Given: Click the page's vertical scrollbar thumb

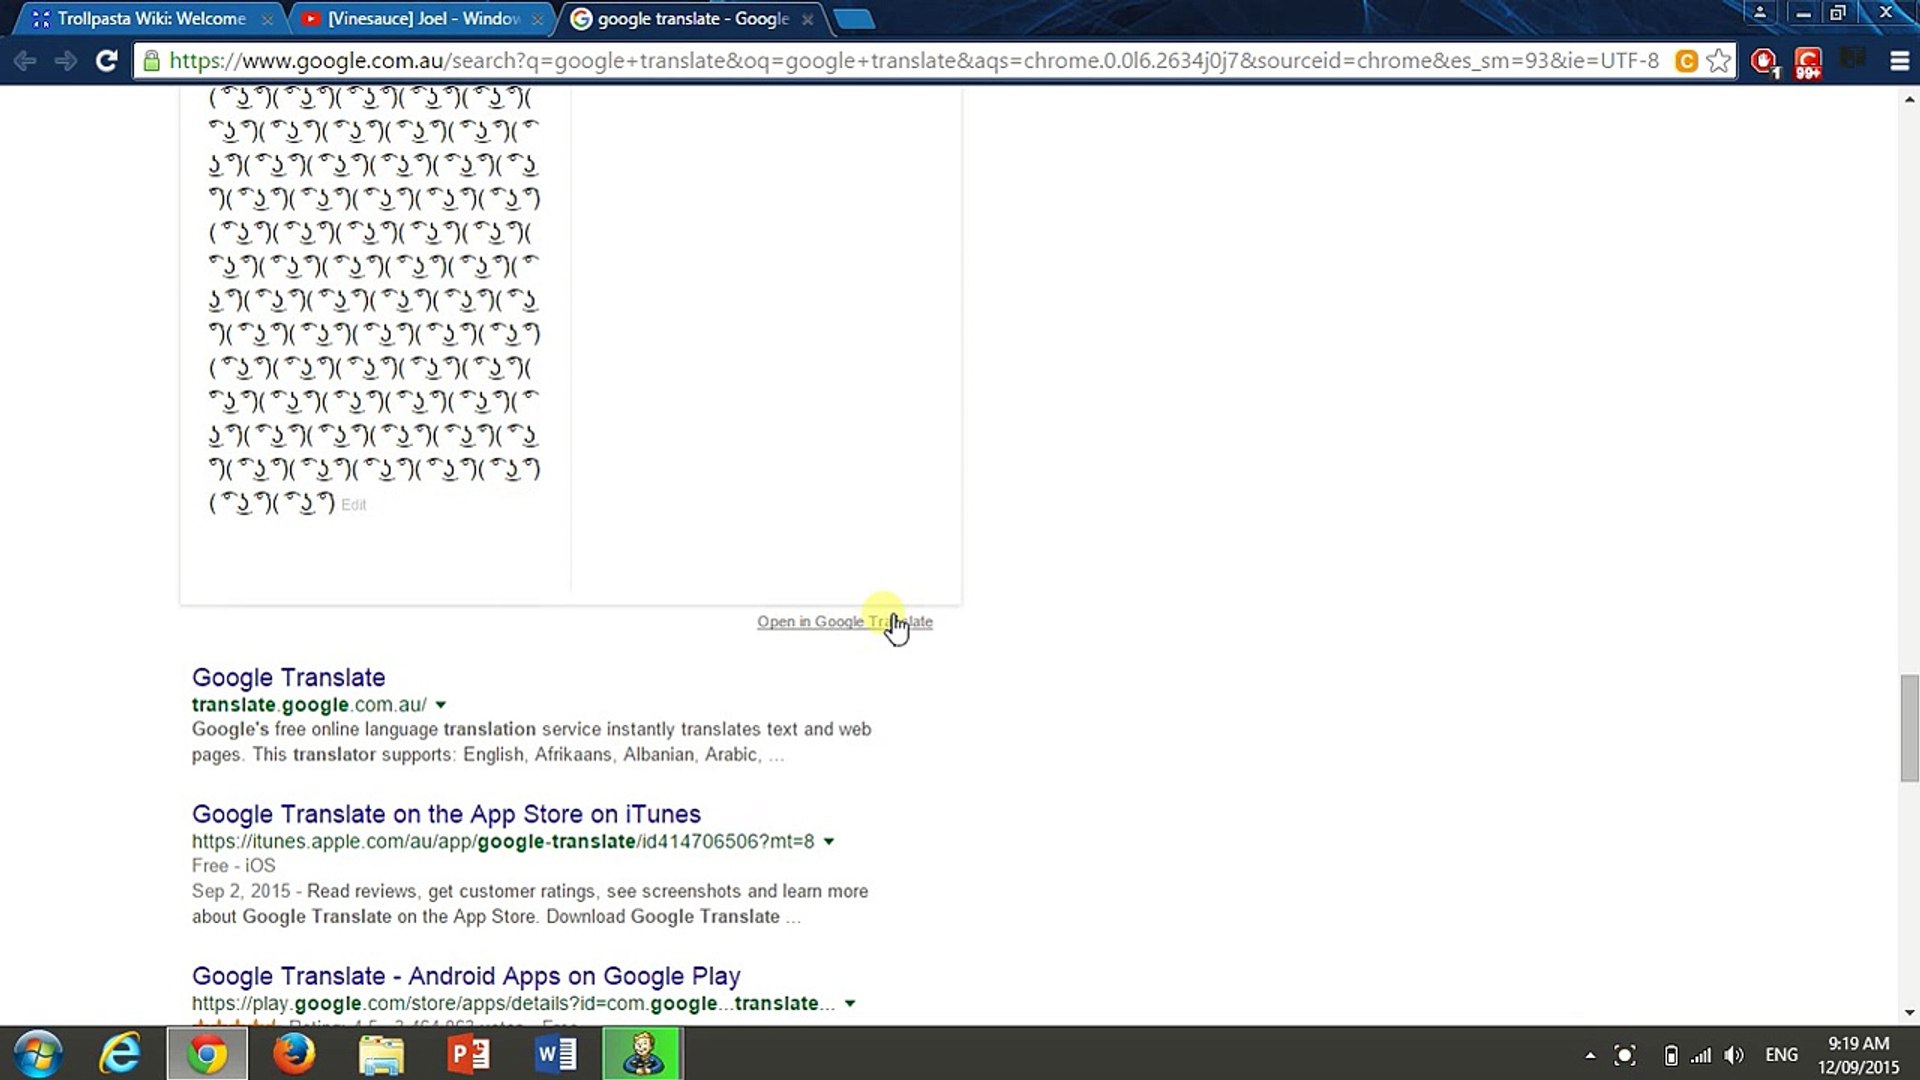Looking at the screenshot, I should coord(1909,728).
